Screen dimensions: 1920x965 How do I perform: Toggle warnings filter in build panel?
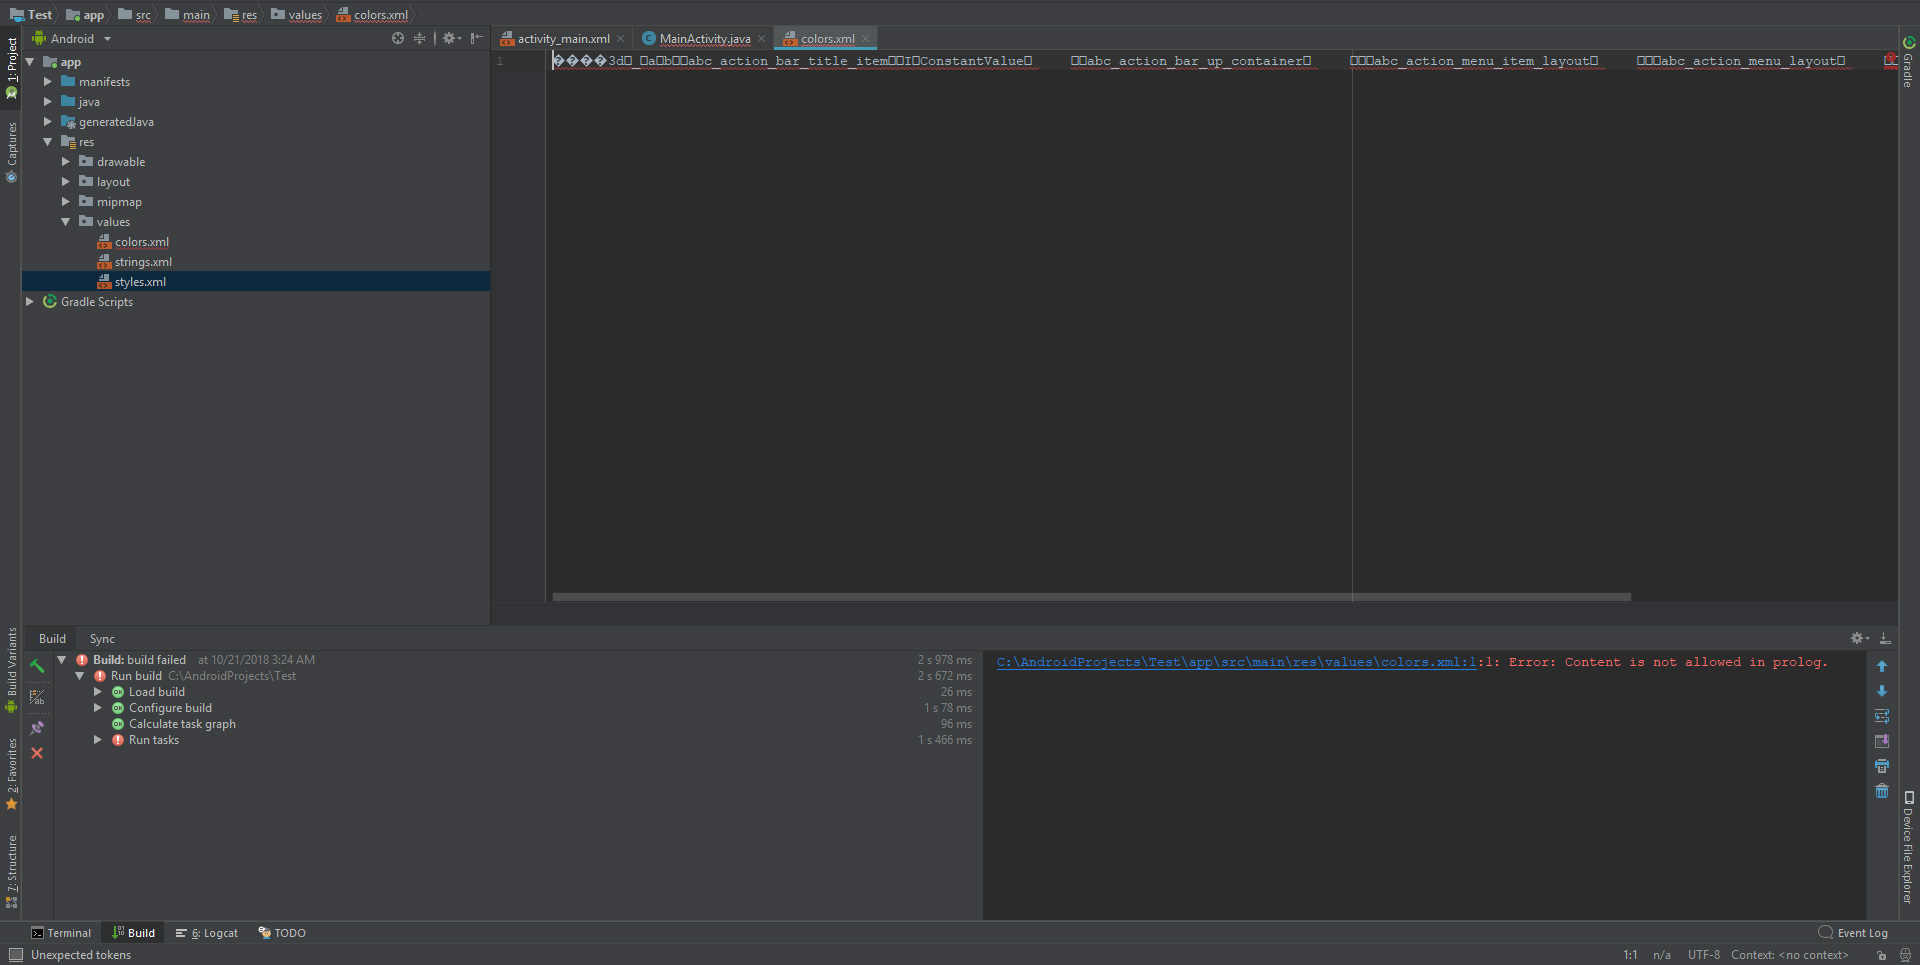[37, 695]
